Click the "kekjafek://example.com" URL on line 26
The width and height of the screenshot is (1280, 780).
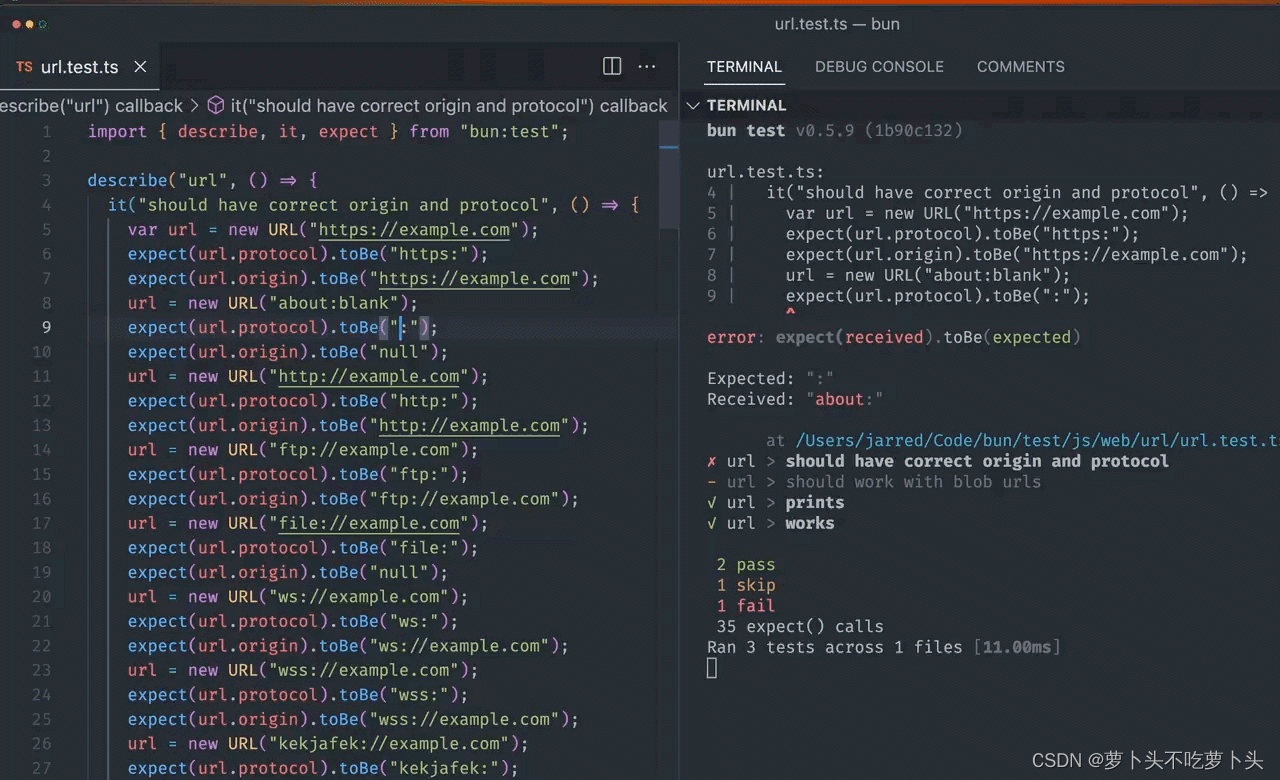(x=389, y=744)
